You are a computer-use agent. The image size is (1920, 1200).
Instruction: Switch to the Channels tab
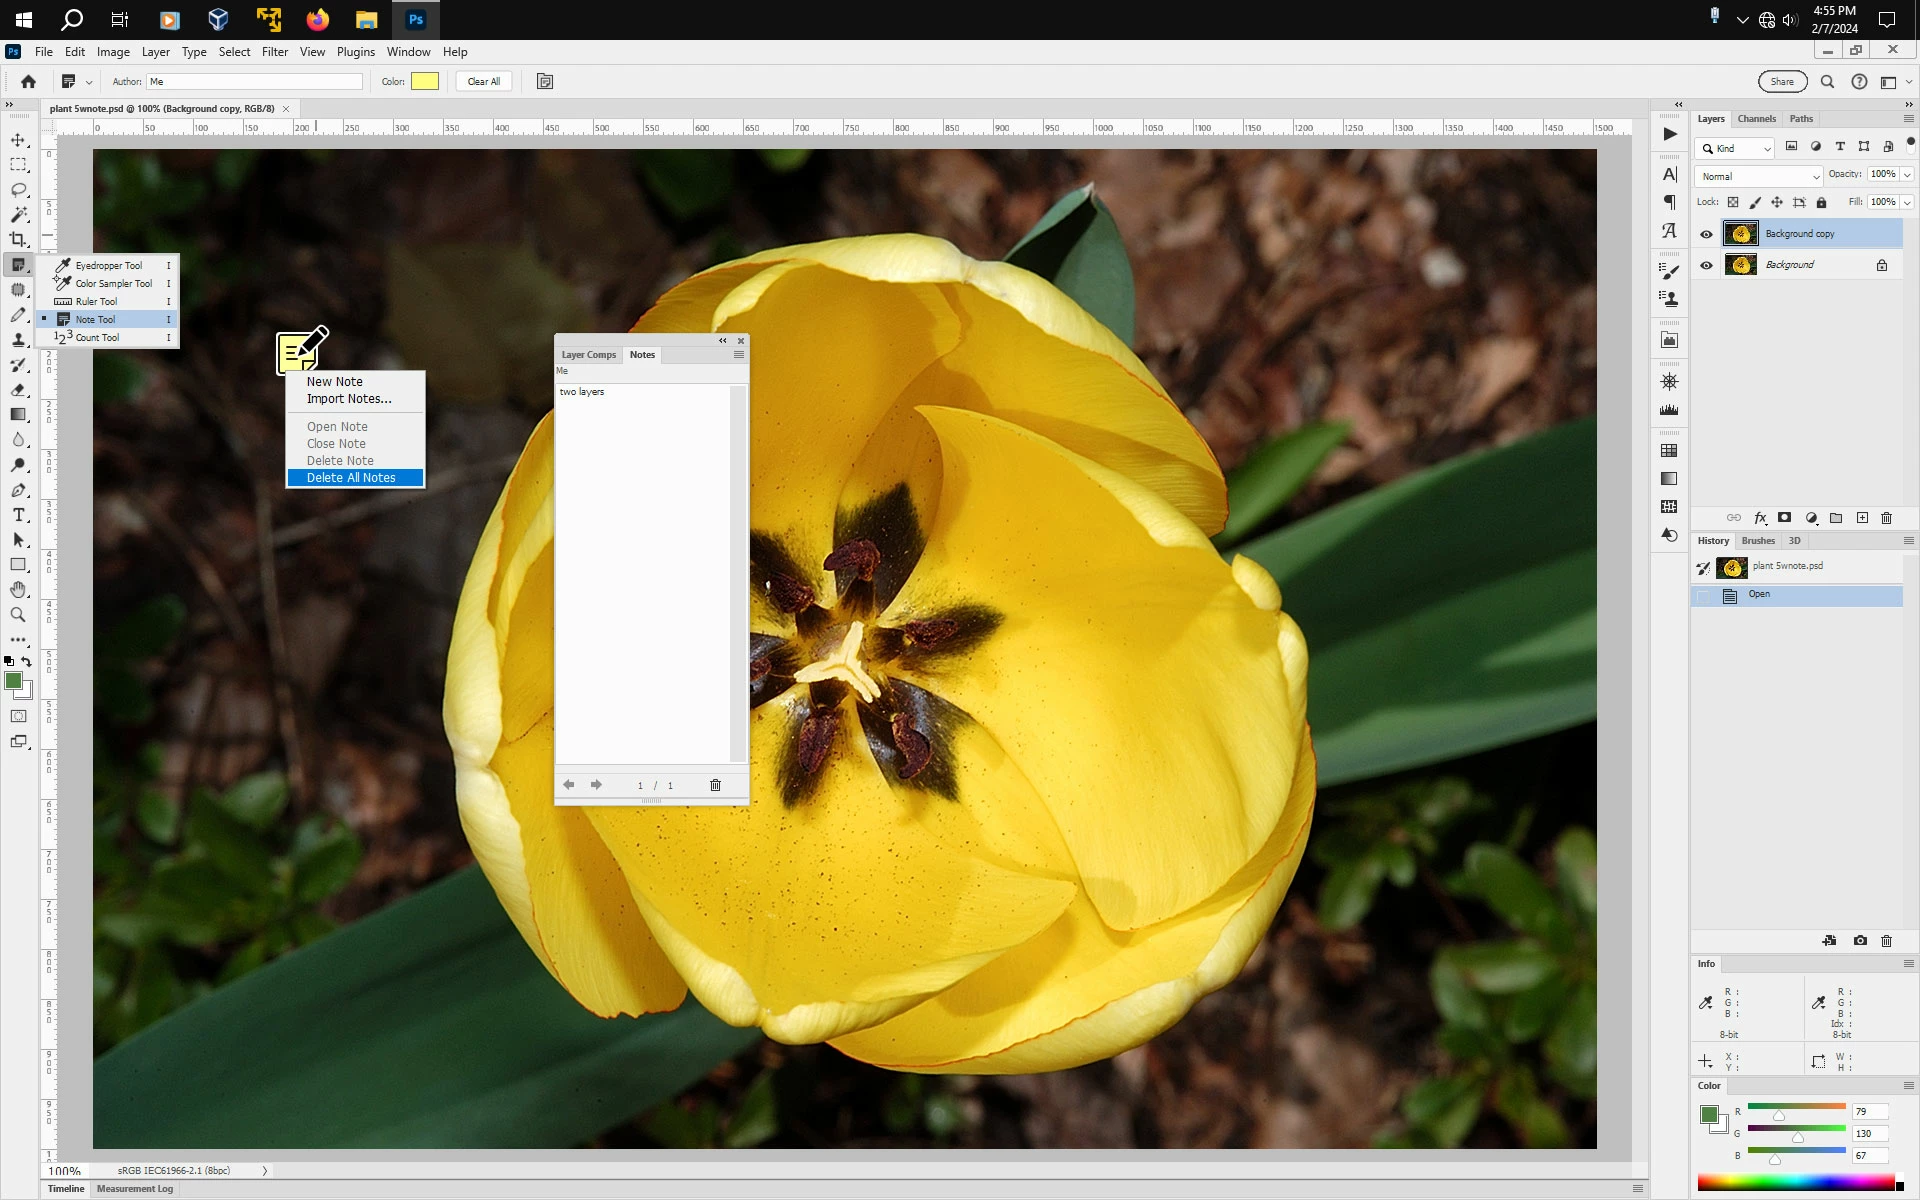click(1756, 119)
